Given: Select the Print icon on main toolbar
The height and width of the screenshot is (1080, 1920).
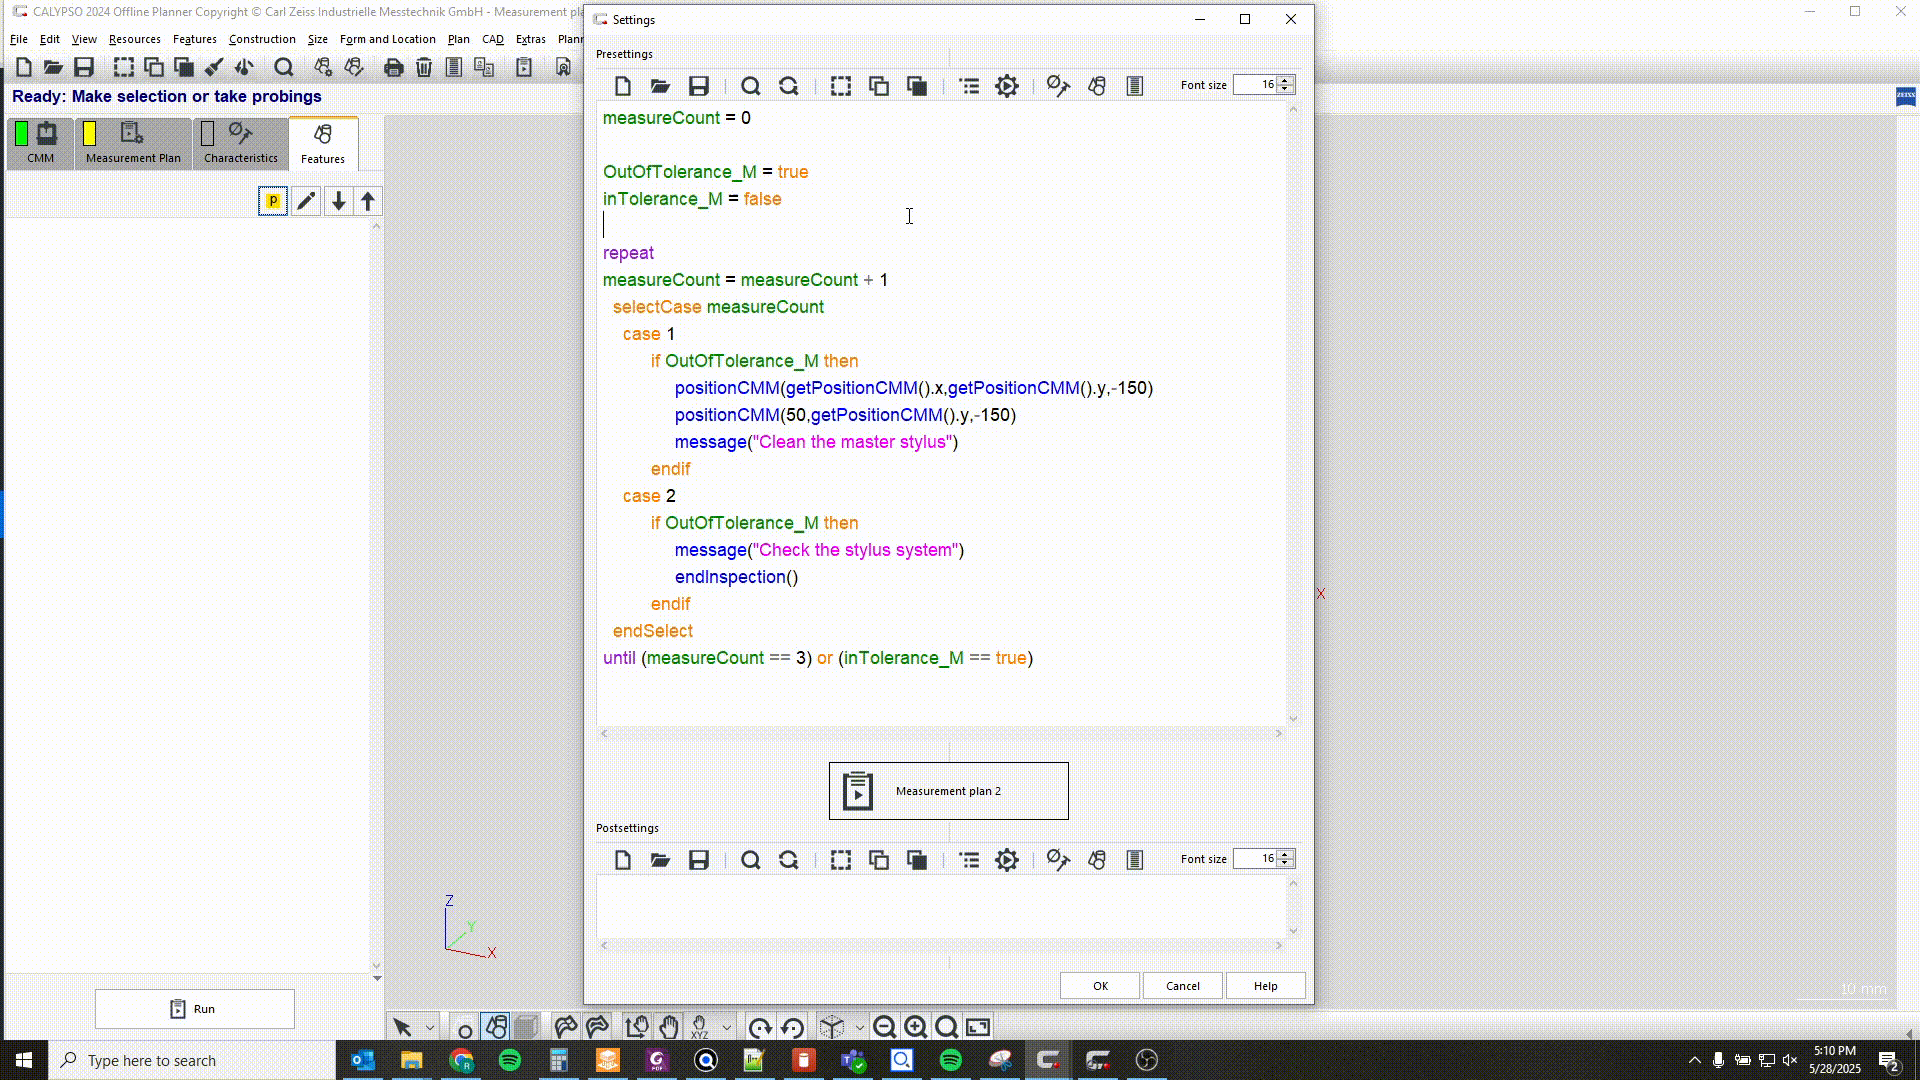Looking at the screenshot, I should pyautogui.click(x=394, y=67).
